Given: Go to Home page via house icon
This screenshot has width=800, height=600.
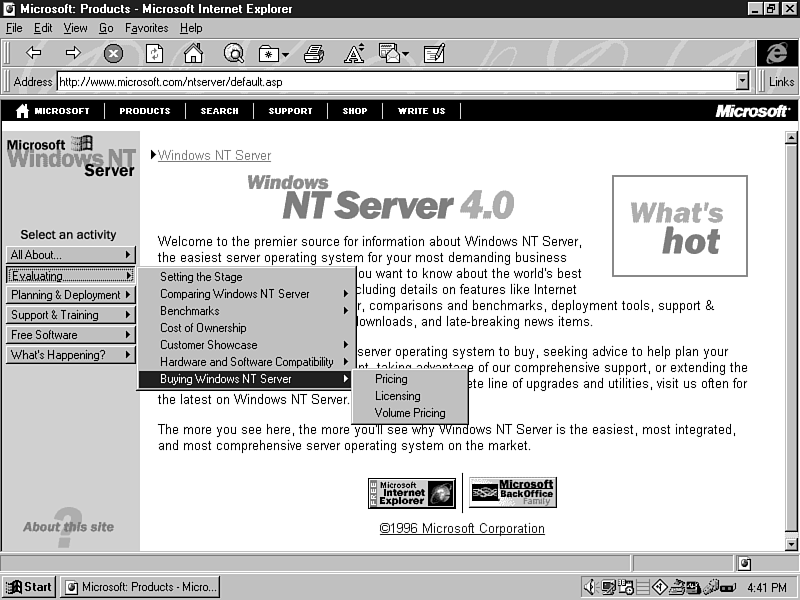Looking at the screenshot, I should pos(193,53).
